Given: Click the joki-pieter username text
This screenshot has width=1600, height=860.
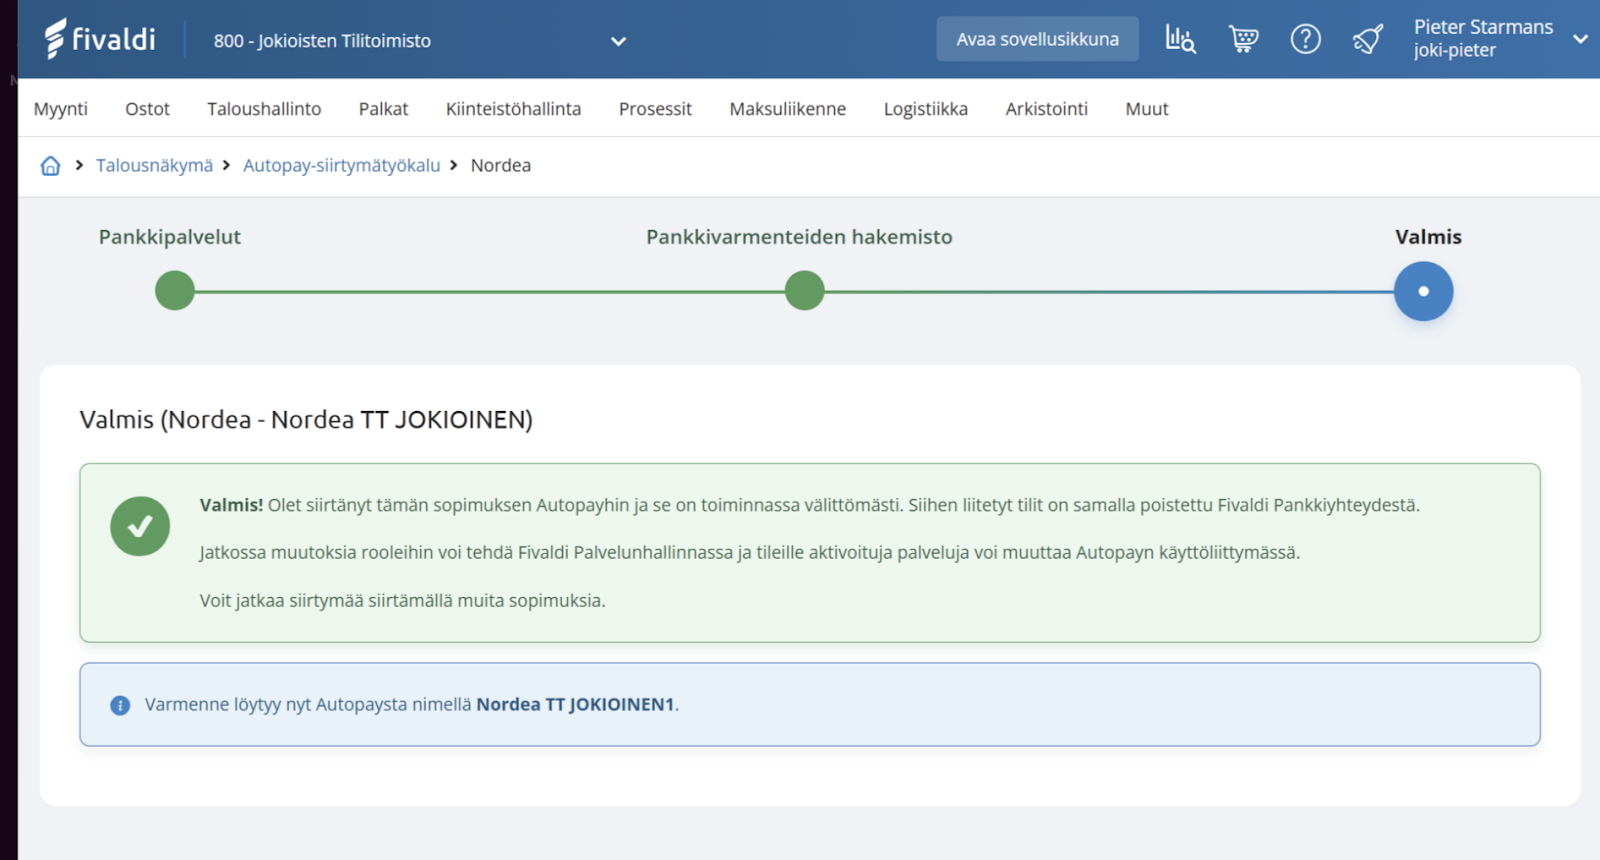Looking at the screenshot, I should [1455, 51].
